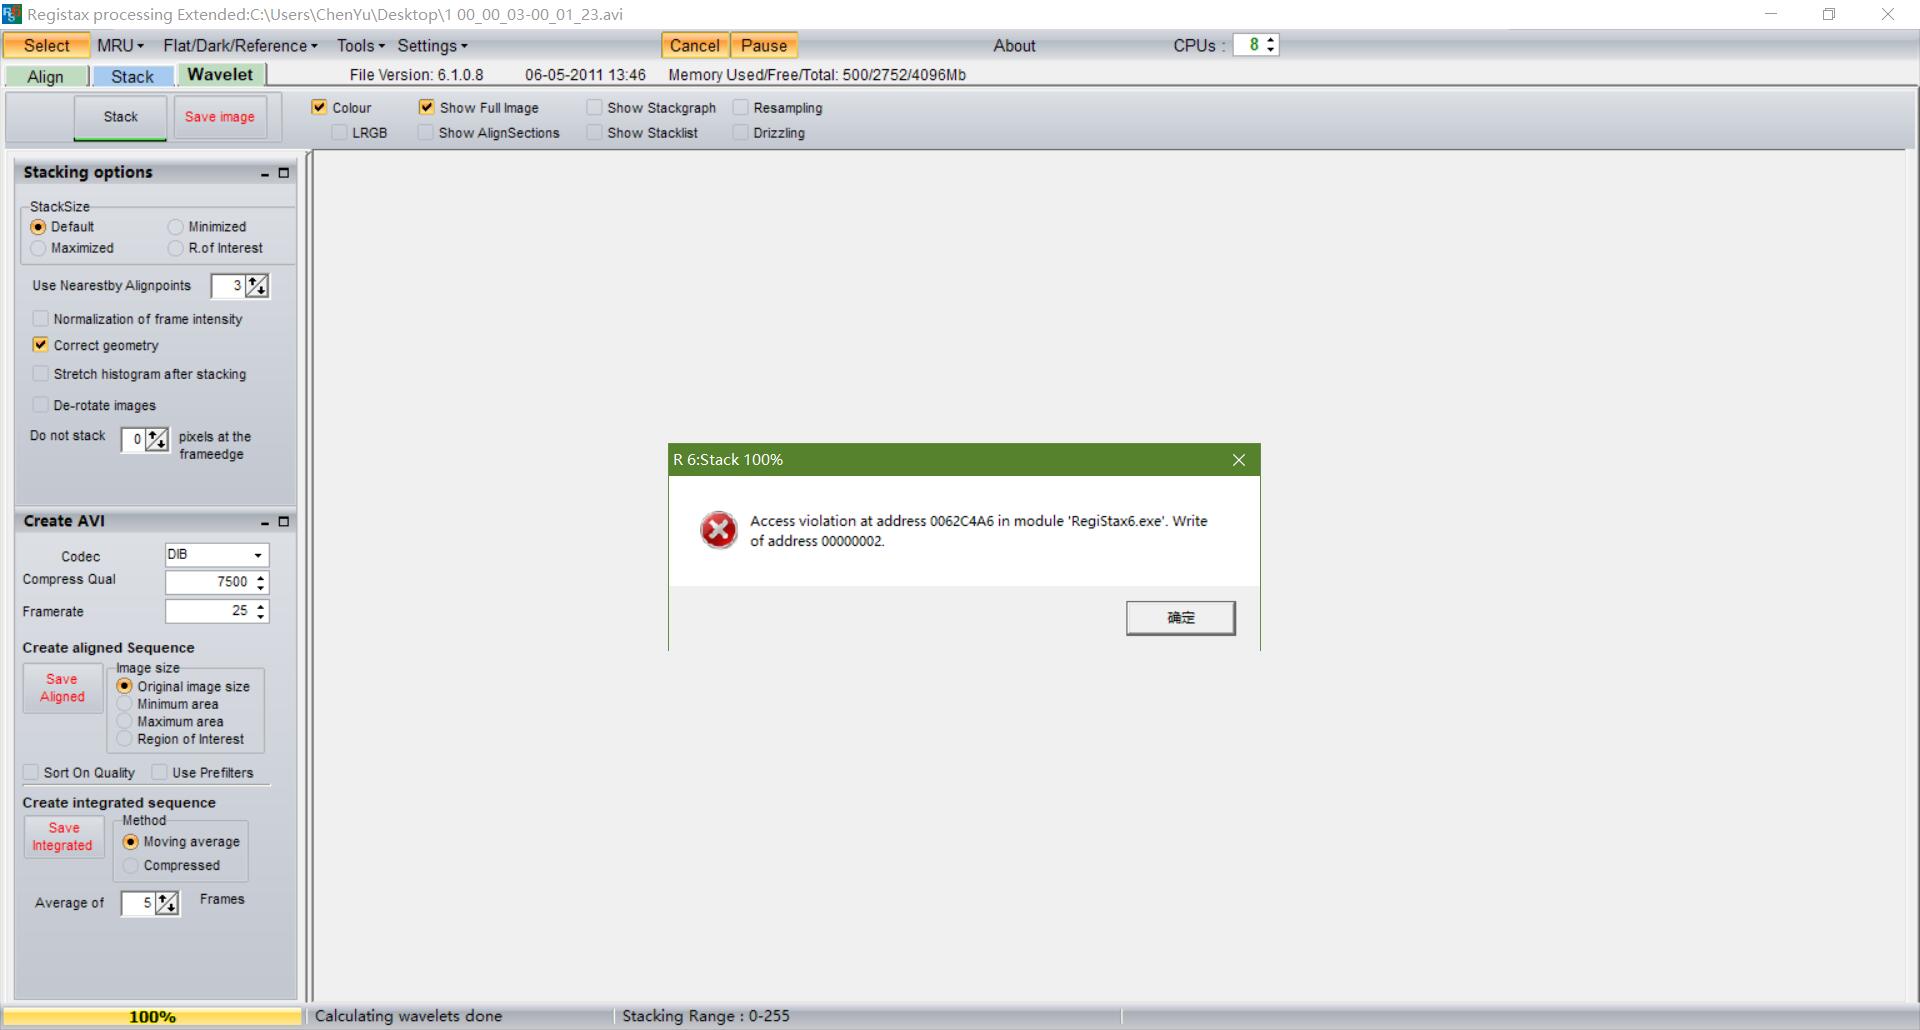
Task: Select Default stack size radio
Action: point(38,227)
